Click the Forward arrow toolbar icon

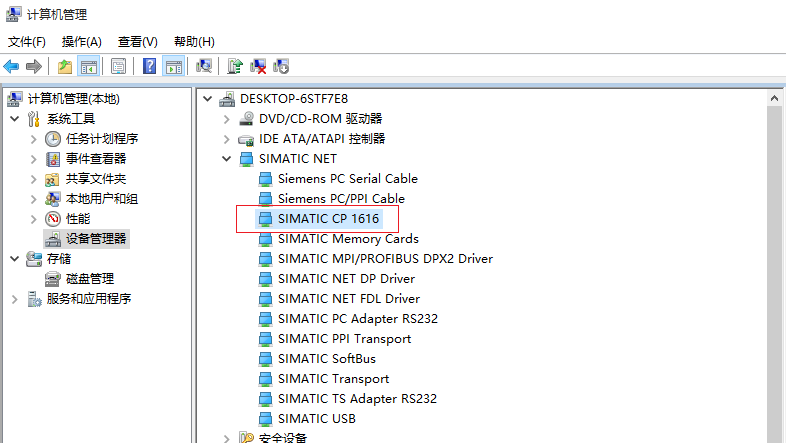pos(34,66)
